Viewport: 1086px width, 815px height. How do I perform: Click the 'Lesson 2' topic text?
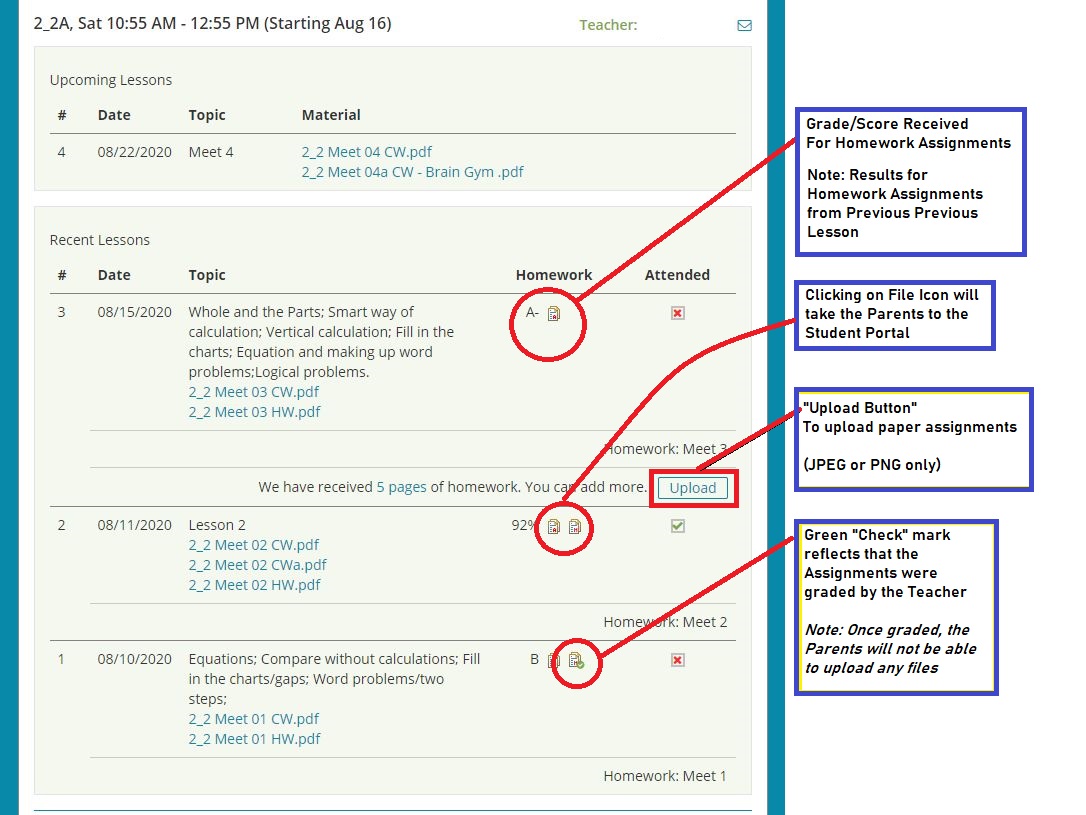coord(217,525)
